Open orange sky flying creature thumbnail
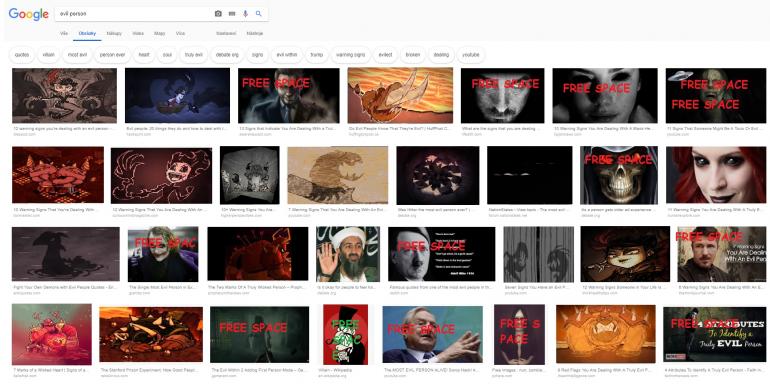 [400, 95]
